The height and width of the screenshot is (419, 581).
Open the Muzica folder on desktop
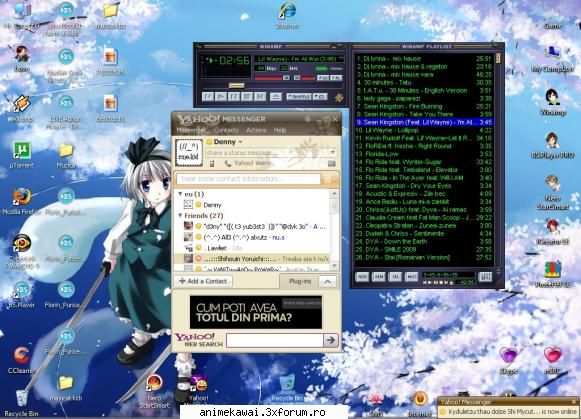pos(66,155)
